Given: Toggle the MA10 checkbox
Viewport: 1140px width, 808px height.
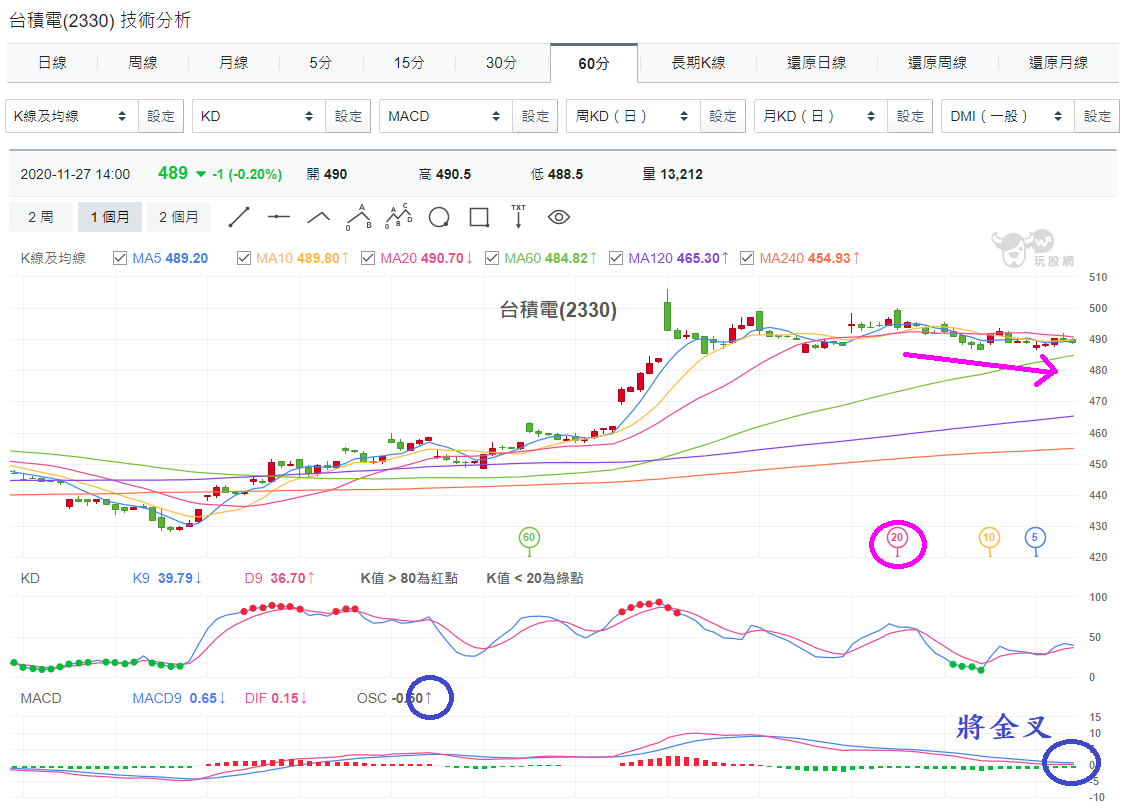Looking at the screenshot, I should tap(244, 258).
